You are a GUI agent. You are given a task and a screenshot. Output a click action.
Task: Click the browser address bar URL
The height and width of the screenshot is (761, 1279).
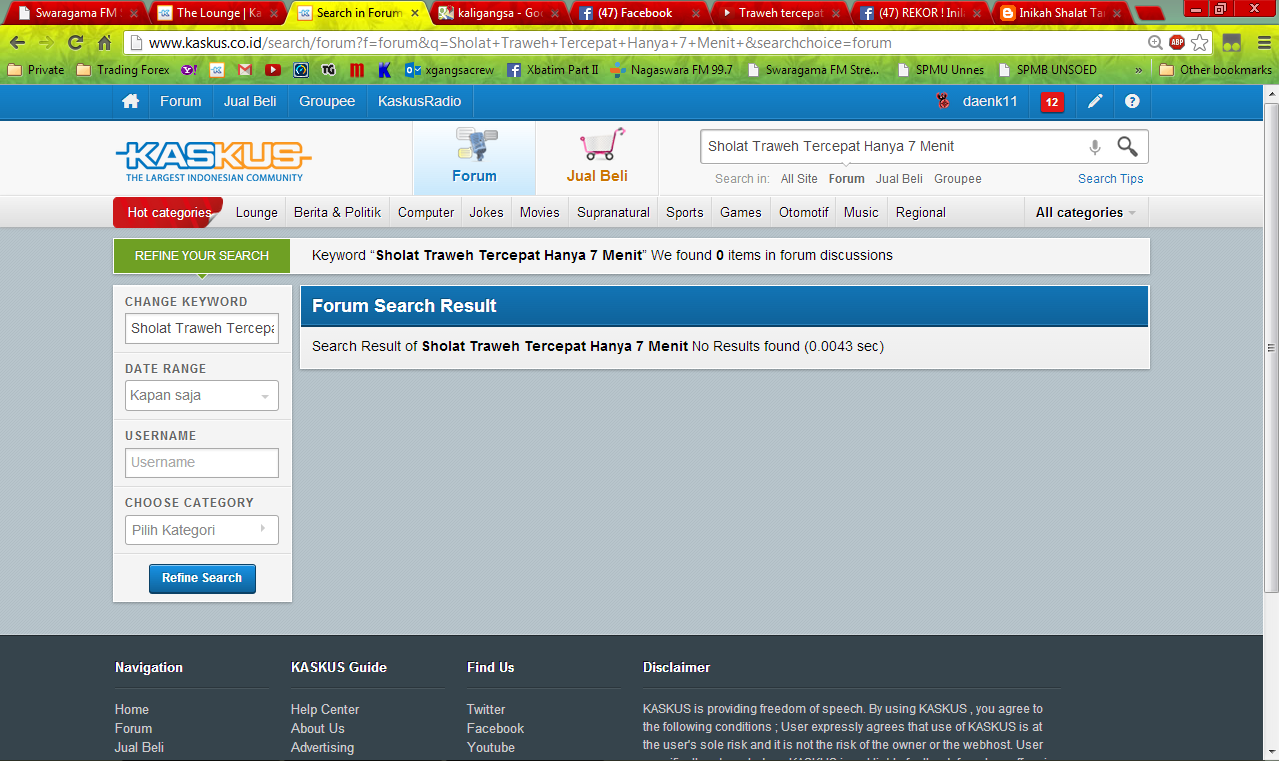tap(635, 43)
